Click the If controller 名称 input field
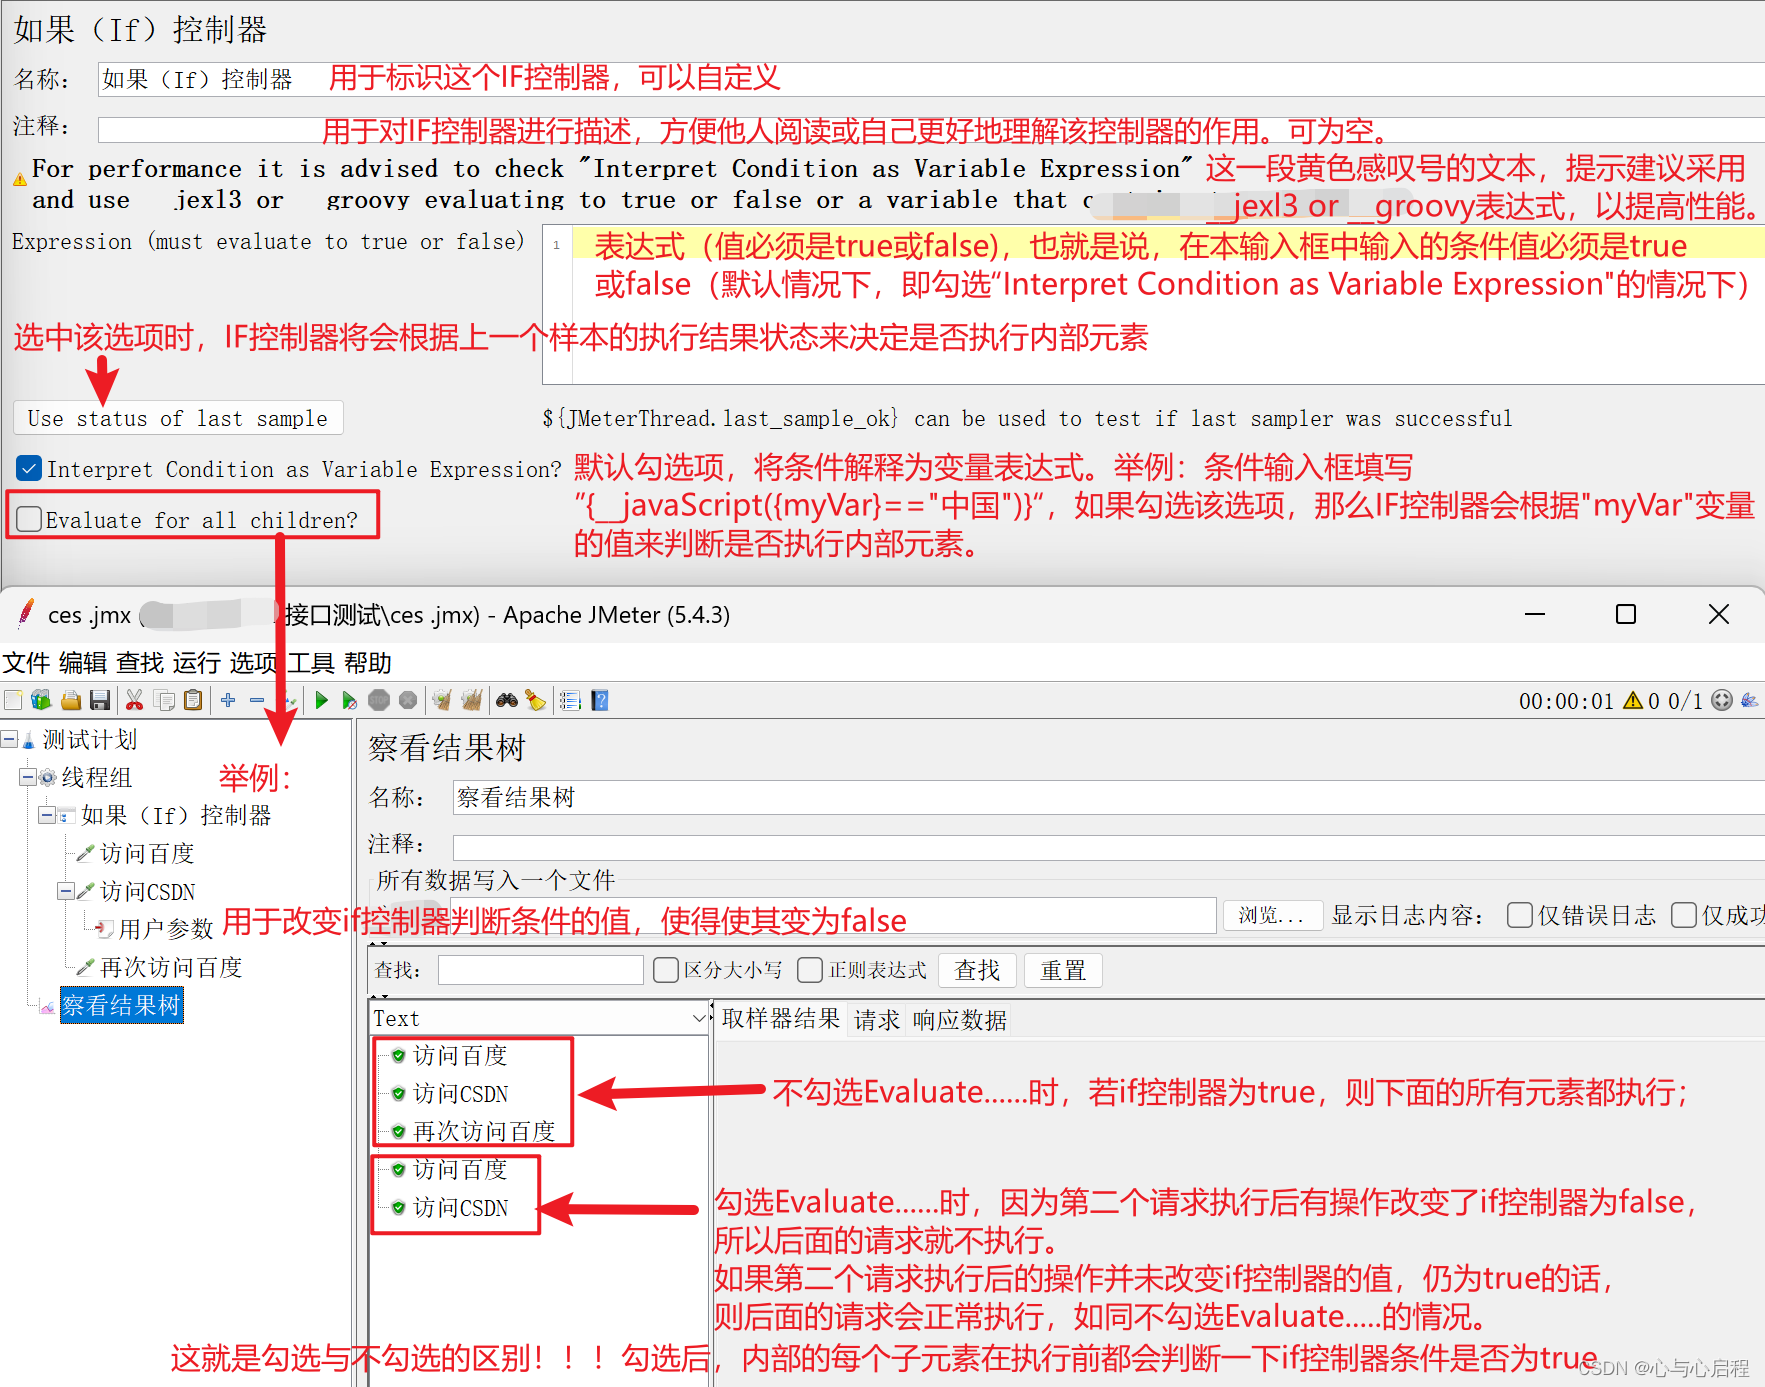Image resolution: width=1765 pixels, height=1387 pixels. pyautogui.click(x=931, y=79)
